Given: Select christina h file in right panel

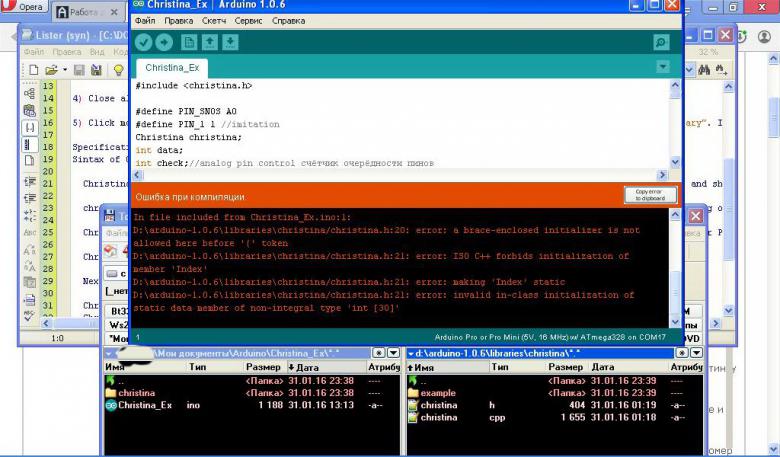Looking at the screenshot, I should click(555, 405).
